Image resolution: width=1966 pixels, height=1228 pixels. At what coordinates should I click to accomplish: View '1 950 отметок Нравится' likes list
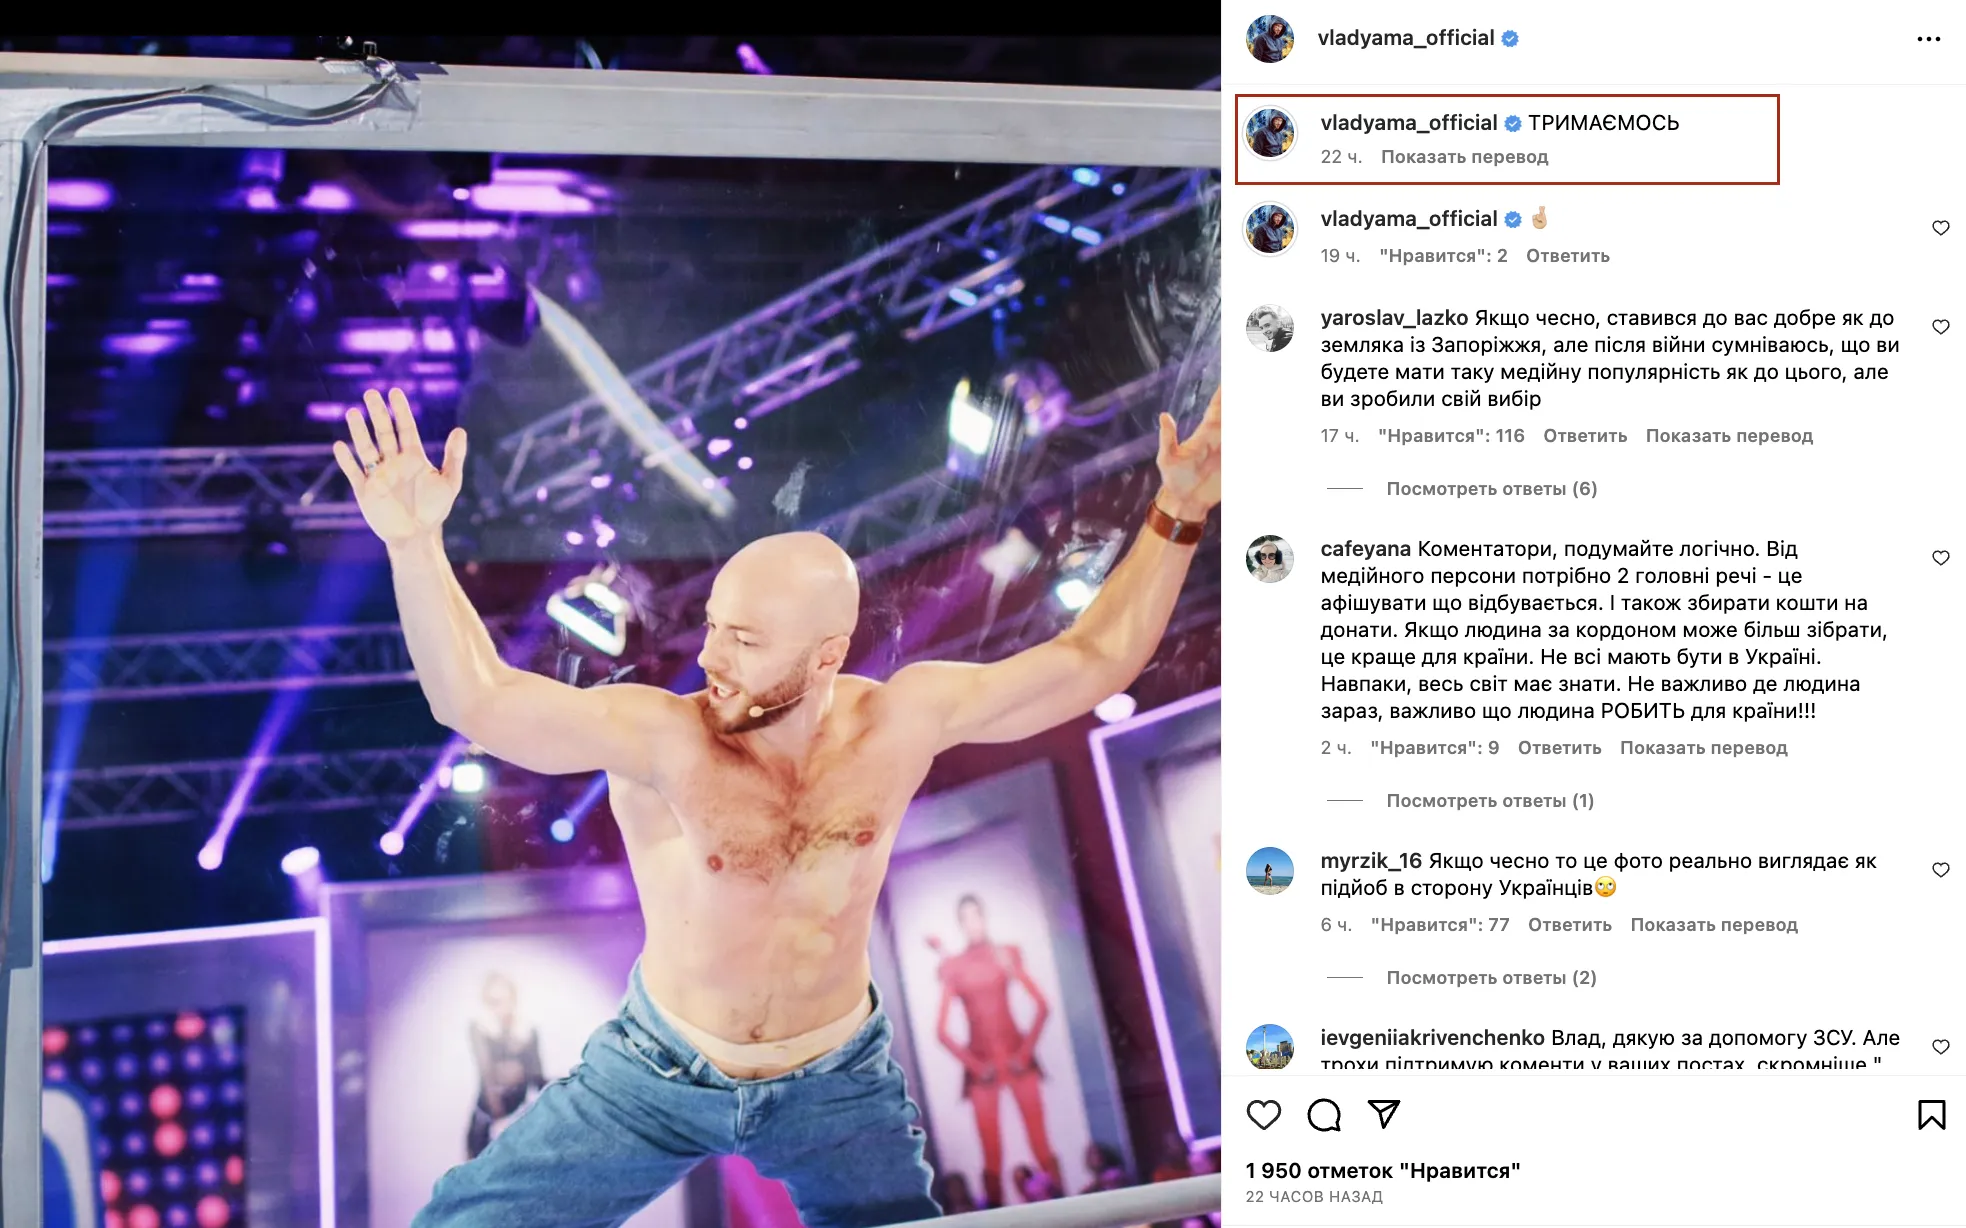coord(1383,1171)
